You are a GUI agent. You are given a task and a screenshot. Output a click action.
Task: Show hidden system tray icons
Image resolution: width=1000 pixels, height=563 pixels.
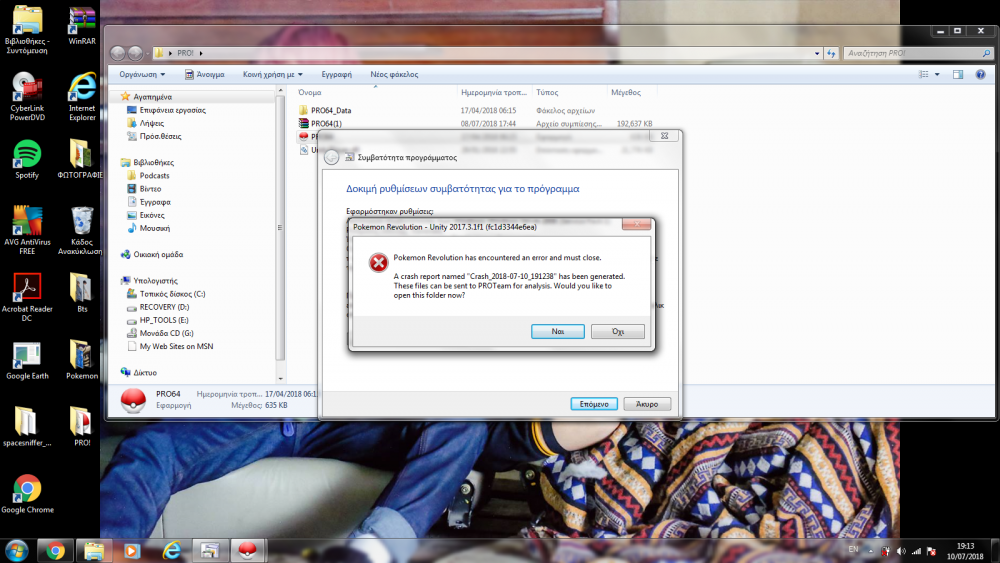871,551
